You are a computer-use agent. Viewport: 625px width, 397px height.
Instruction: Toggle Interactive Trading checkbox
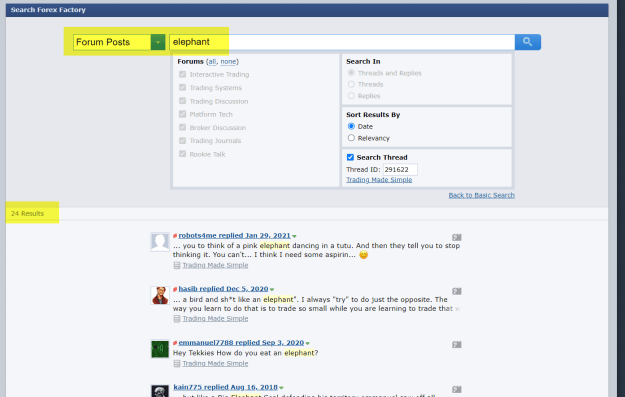pos(183,74)
